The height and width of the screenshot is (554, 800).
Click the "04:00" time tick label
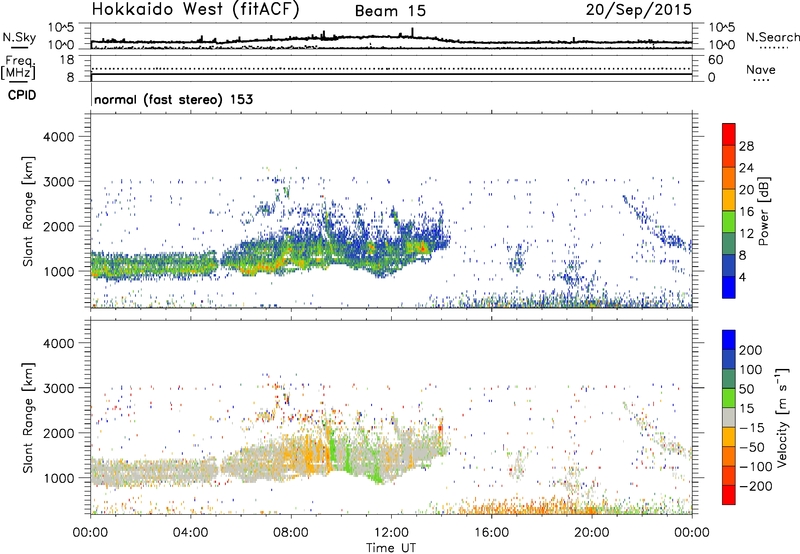point(190,533)
